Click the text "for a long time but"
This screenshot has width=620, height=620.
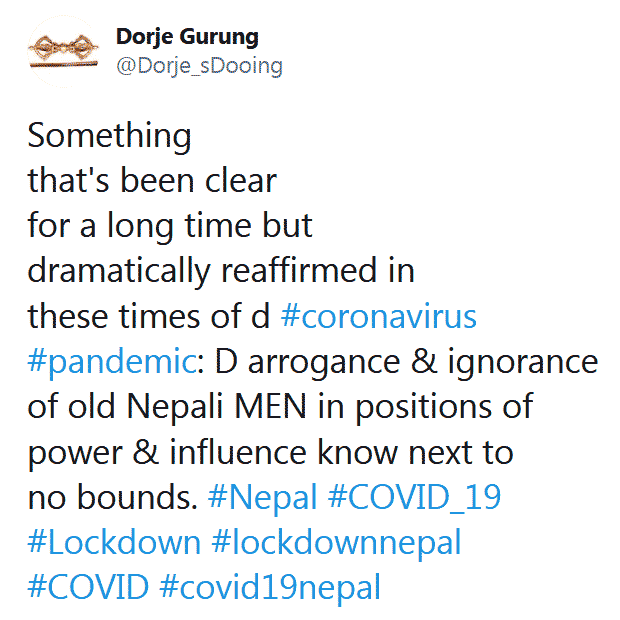click(170, 226)
